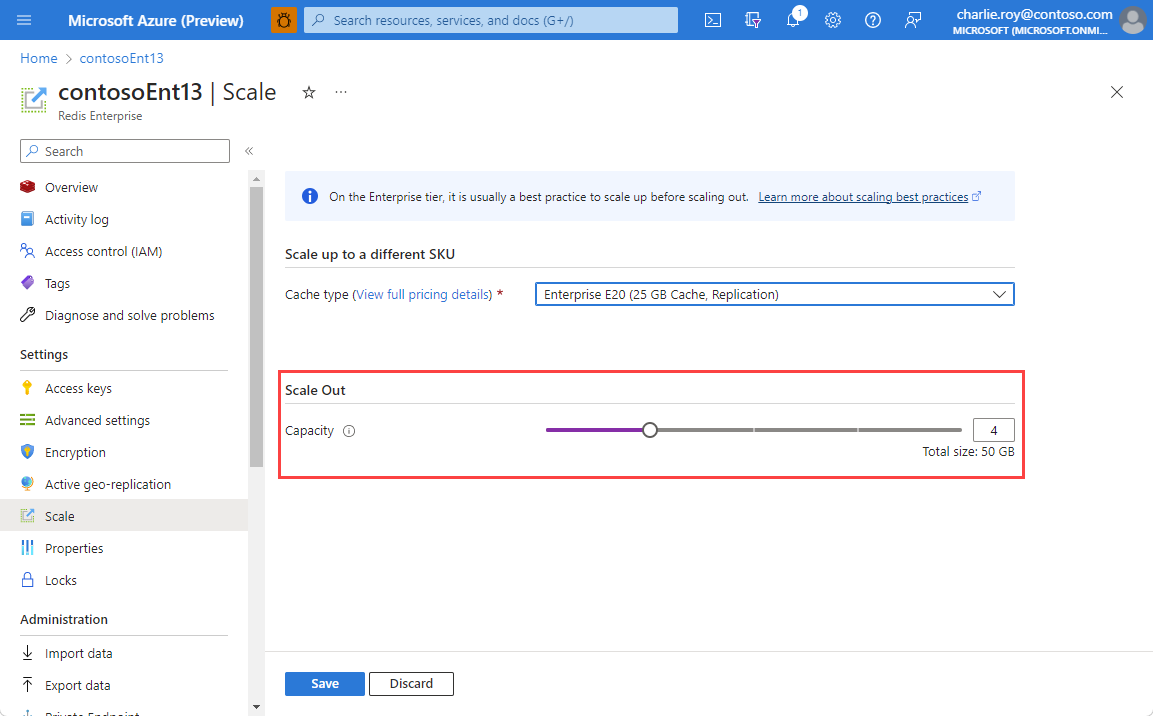
Task: Open Import data for the cache
Action: point(78,652)
